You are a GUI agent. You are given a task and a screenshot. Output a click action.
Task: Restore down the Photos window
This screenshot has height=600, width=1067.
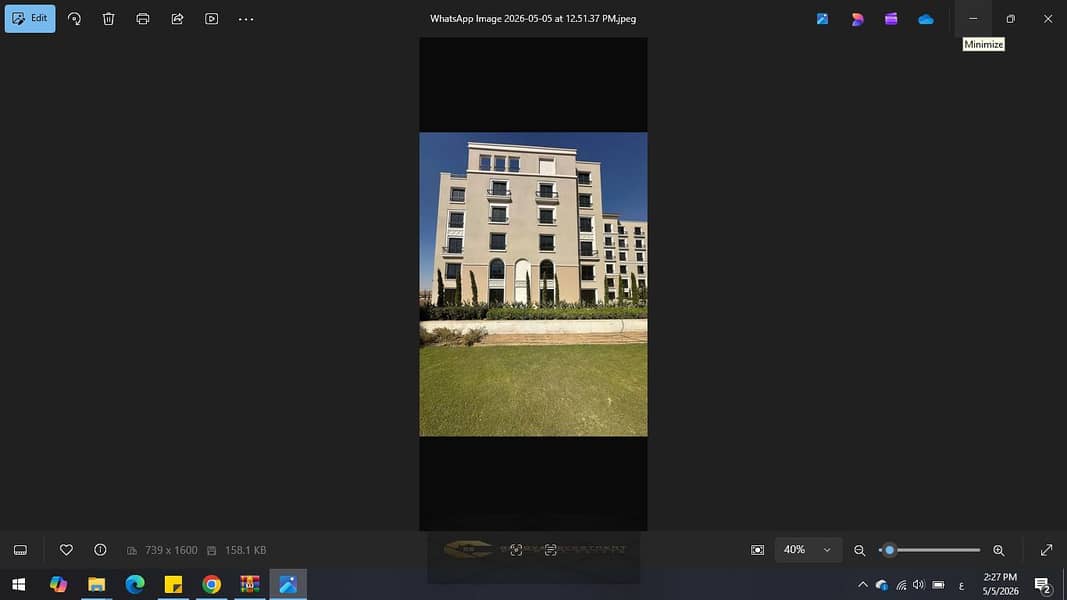coord(1011,19)
